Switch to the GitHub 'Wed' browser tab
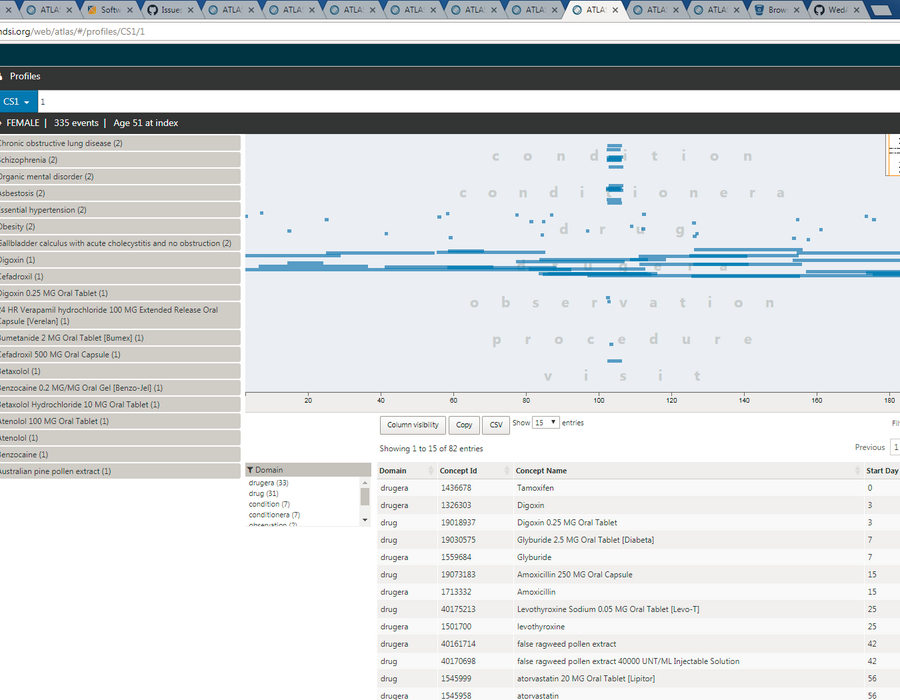Viewport: 900px width, 700px height. (x=836, y=10)
